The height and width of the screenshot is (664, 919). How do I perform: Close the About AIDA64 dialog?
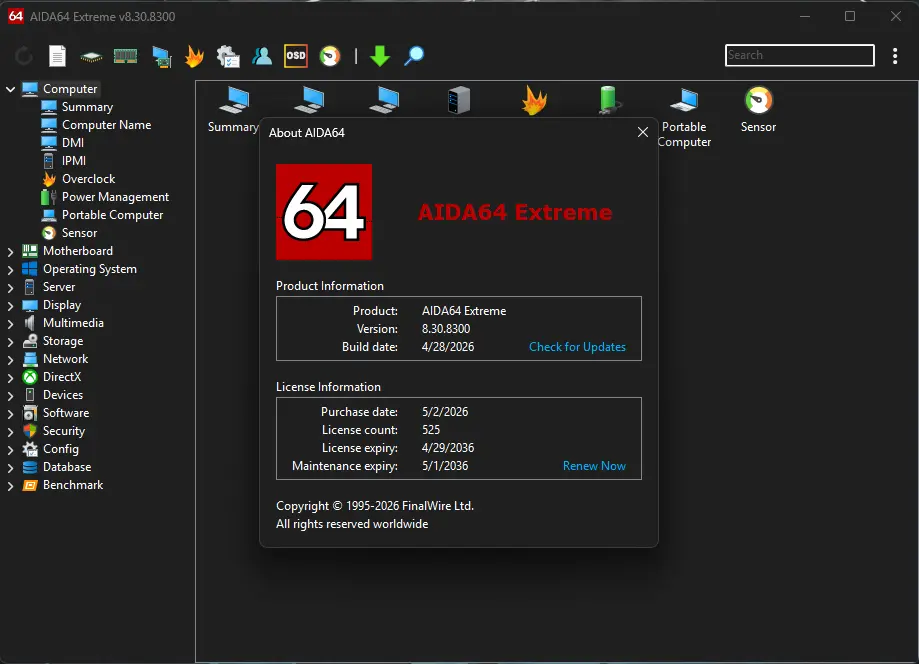[642, 132]
